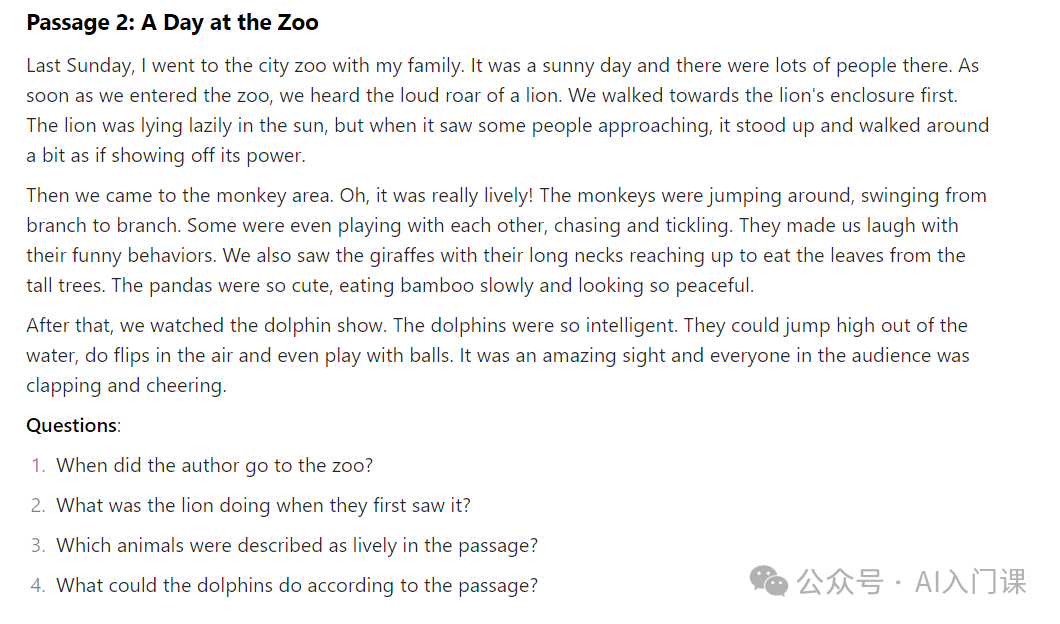Click the sentence starting 'The lion was lying lazily'
Screen dimensions: 1060x624
coord(508,140)
